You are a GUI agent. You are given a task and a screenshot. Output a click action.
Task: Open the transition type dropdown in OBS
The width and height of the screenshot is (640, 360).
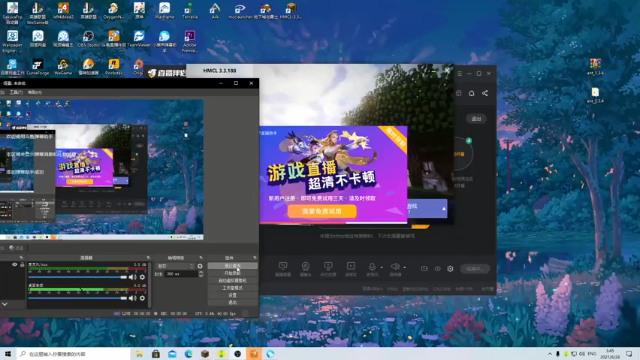coord(175,266)
